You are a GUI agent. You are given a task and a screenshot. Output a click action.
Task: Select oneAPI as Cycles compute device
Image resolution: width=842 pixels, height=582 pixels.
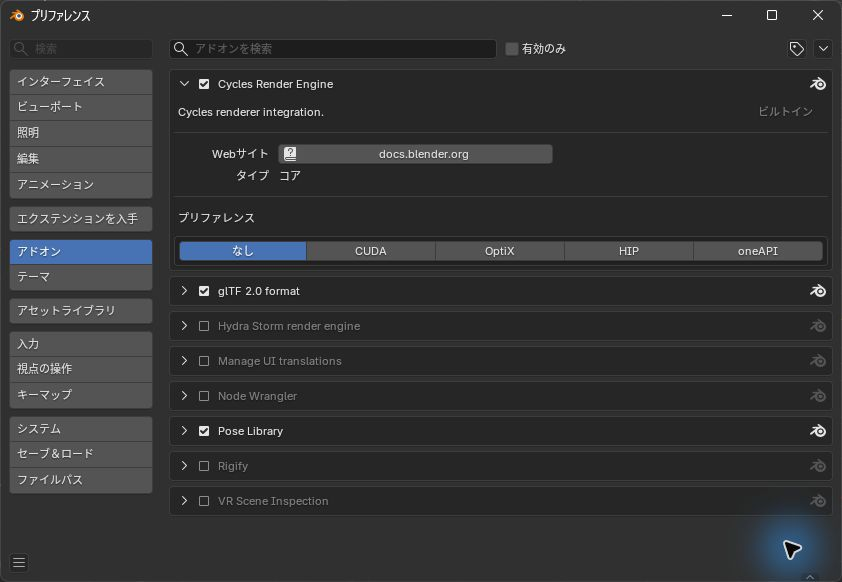pyautogui.click(x=758, y=251)
